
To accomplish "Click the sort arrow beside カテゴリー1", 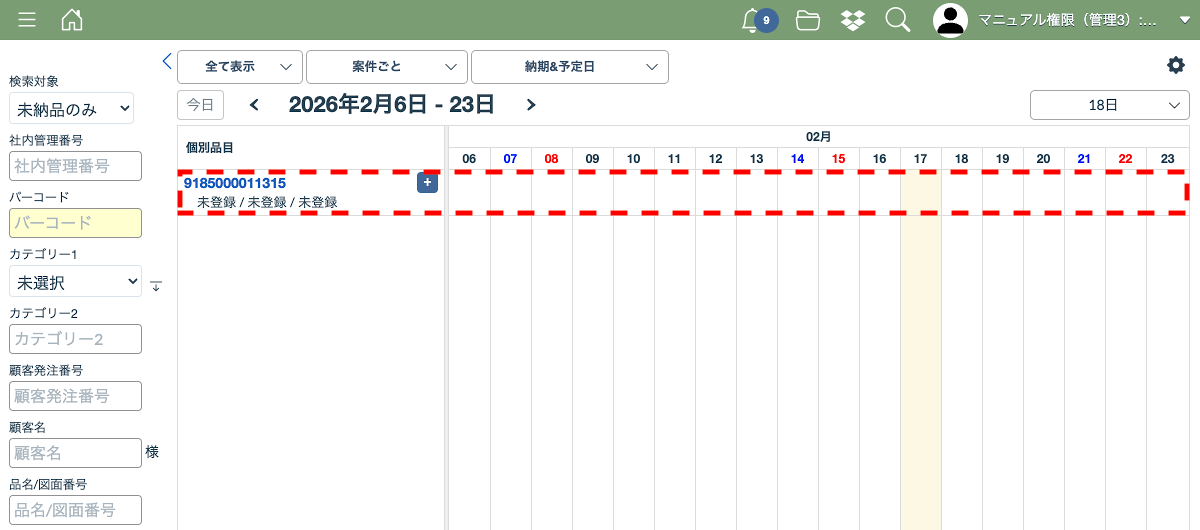I will [x=155, y=286].
